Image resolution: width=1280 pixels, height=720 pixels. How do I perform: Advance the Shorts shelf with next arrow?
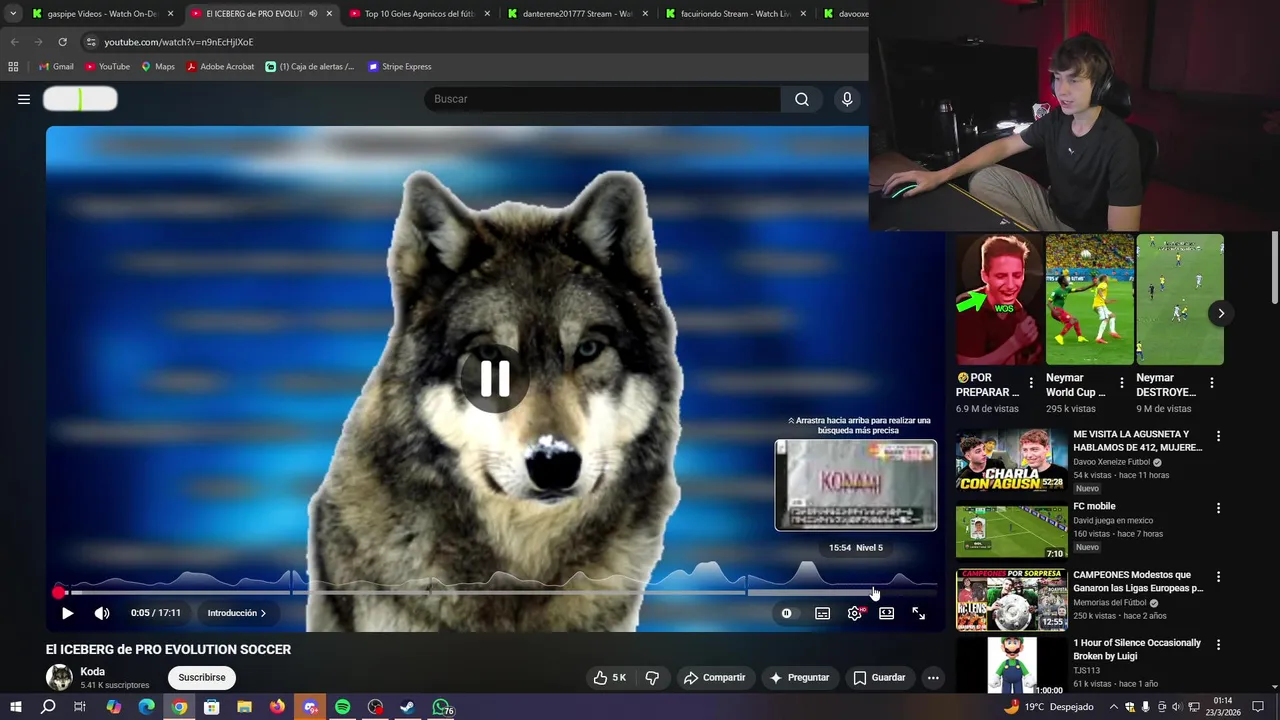click(x=1221, y=313)
